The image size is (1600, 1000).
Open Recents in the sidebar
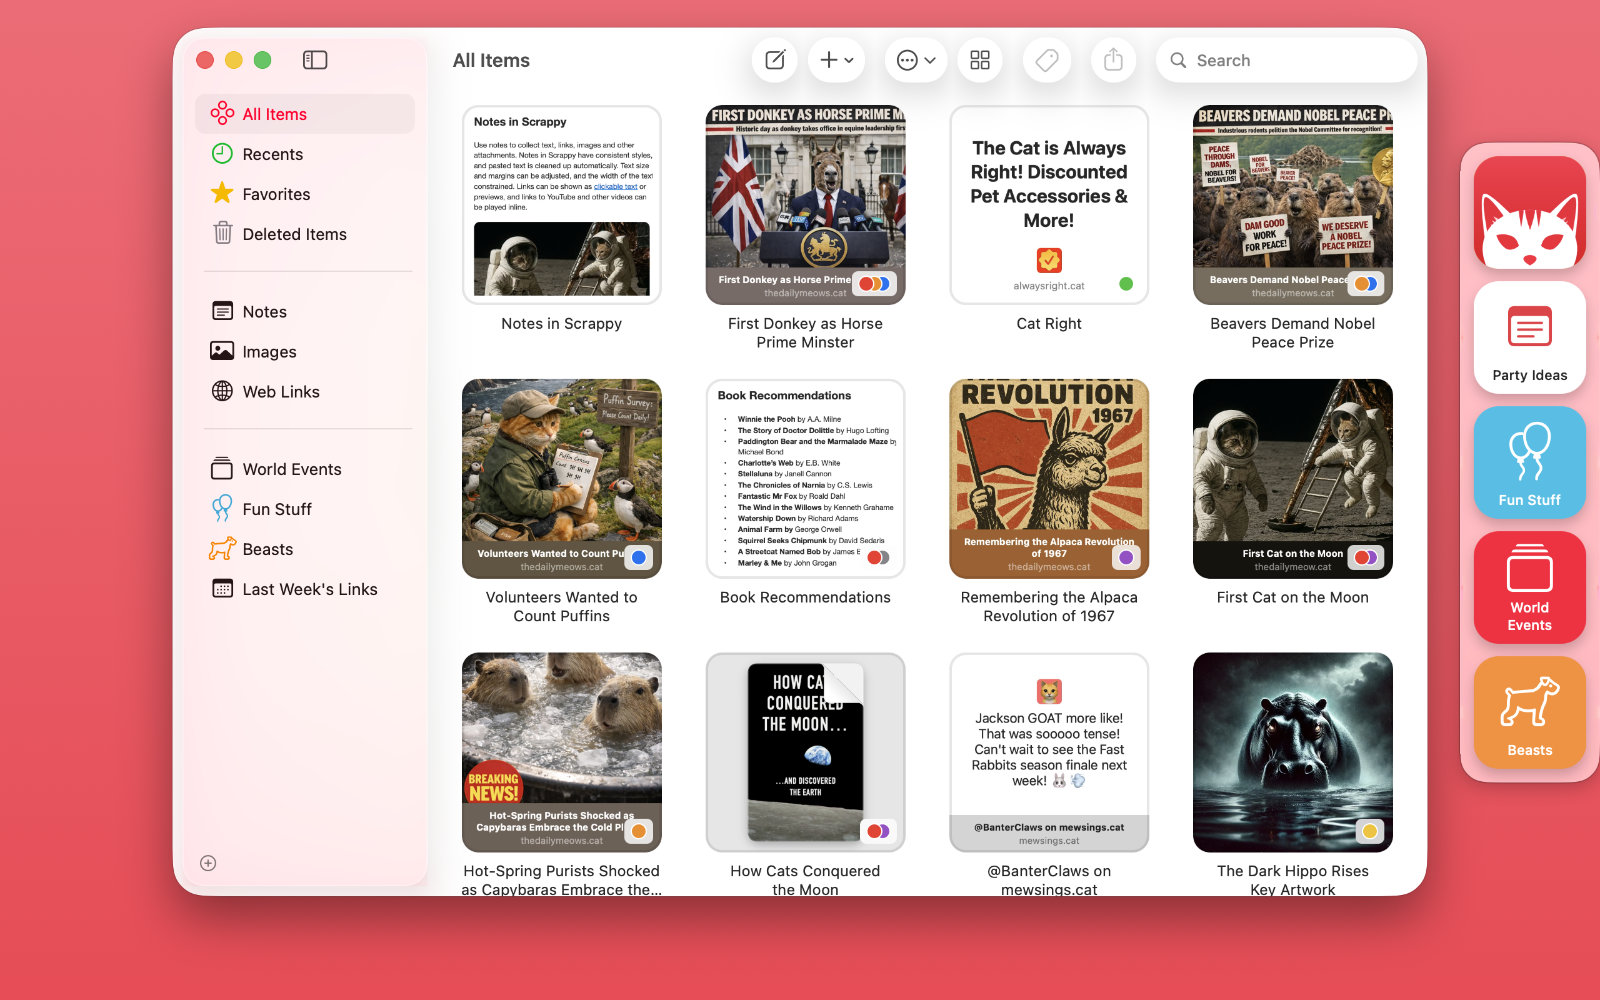coord(272,154)
